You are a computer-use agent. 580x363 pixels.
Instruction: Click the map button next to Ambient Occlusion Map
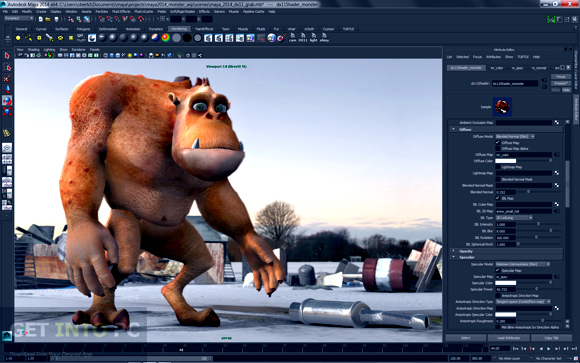pos(556,122)
